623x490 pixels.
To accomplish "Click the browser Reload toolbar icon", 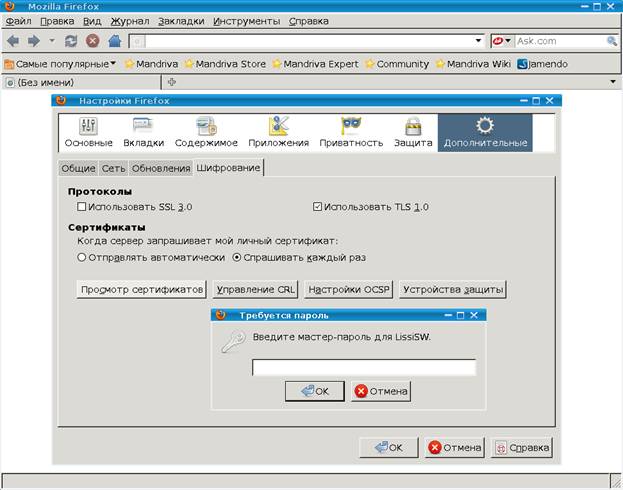I will [71, 41].
